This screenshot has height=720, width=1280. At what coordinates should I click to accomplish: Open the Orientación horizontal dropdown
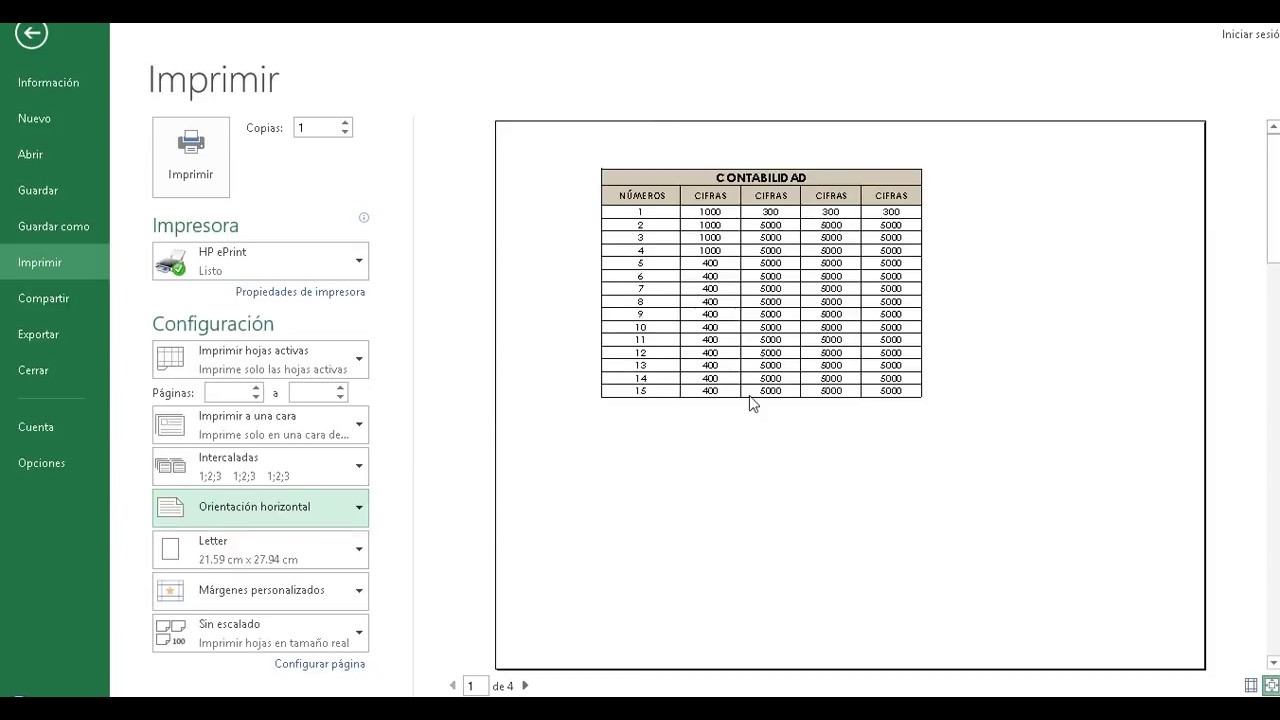(359, 508)
